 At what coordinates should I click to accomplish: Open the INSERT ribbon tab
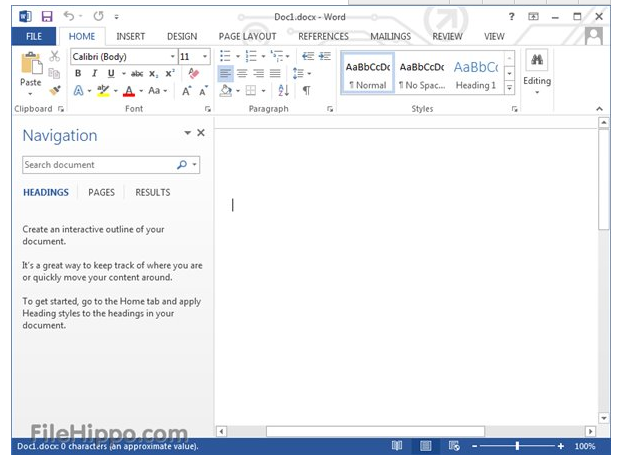coord(130,36)
